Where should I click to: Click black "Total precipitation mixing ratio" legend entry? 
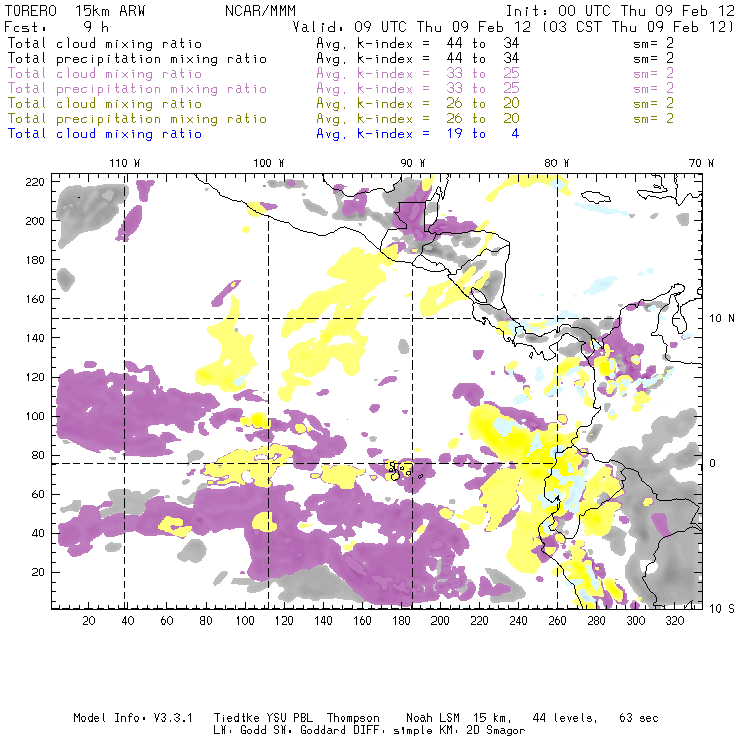point(137,59)
